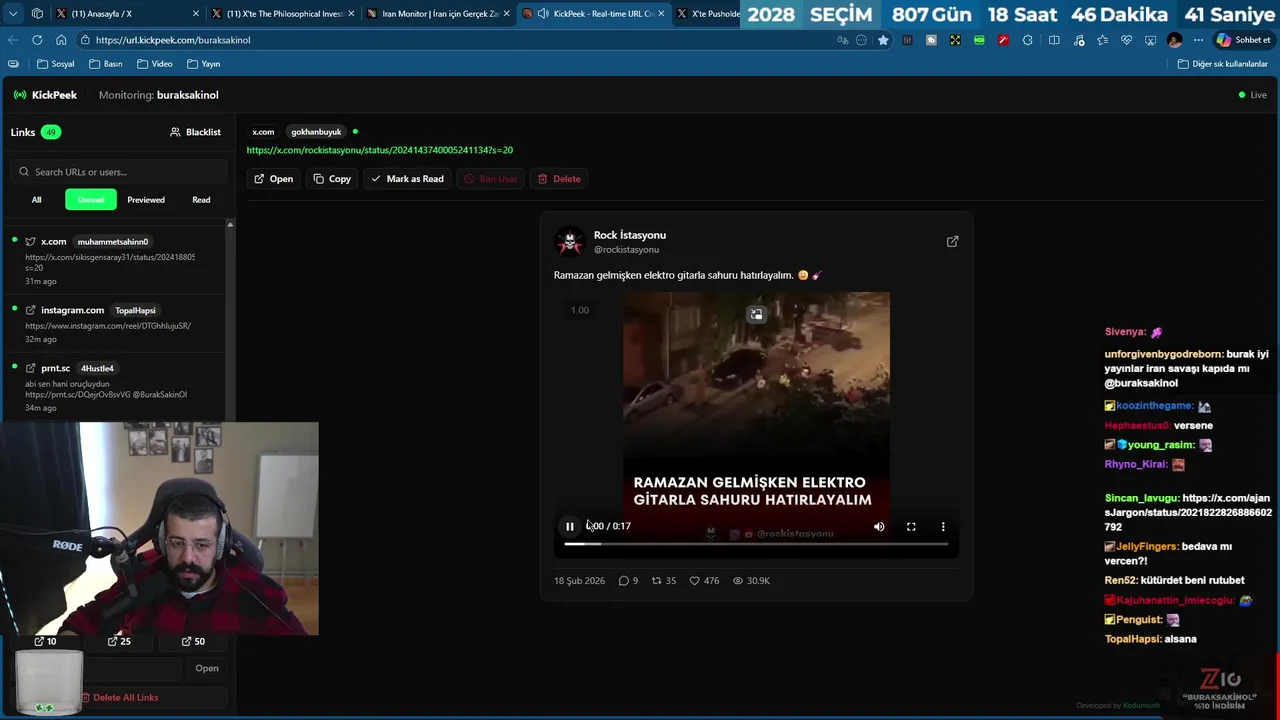Viewport: 1280px width, 720px height.
Task: Enter fullscreen on the video
Action: (911, 526)
